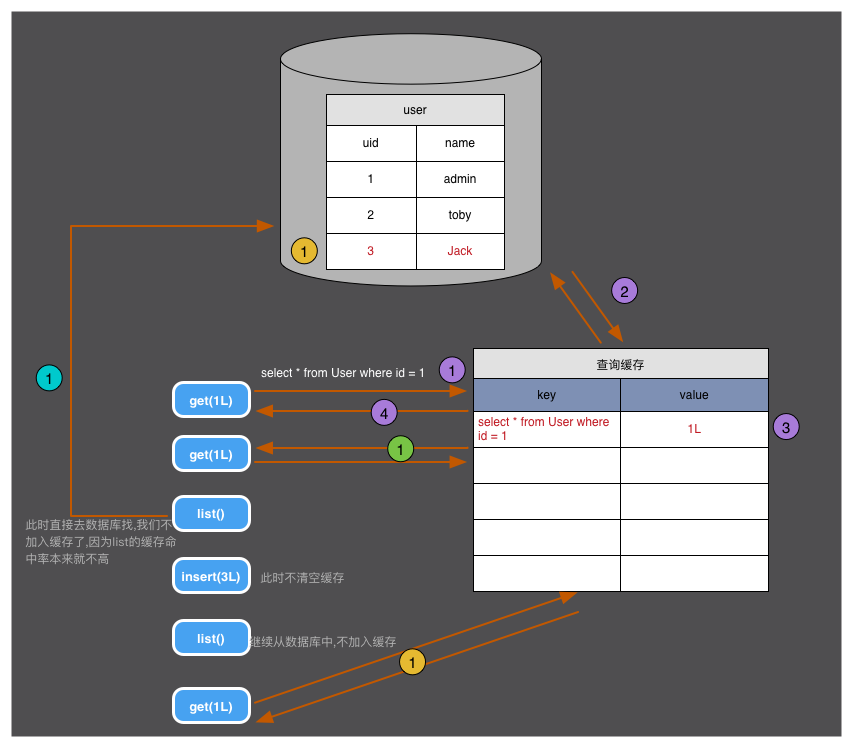The image size is (853, 748).
Task: Select yellow circle 1 inside the database cylinder
Action: pyautogui.click(x=304, y=251)
